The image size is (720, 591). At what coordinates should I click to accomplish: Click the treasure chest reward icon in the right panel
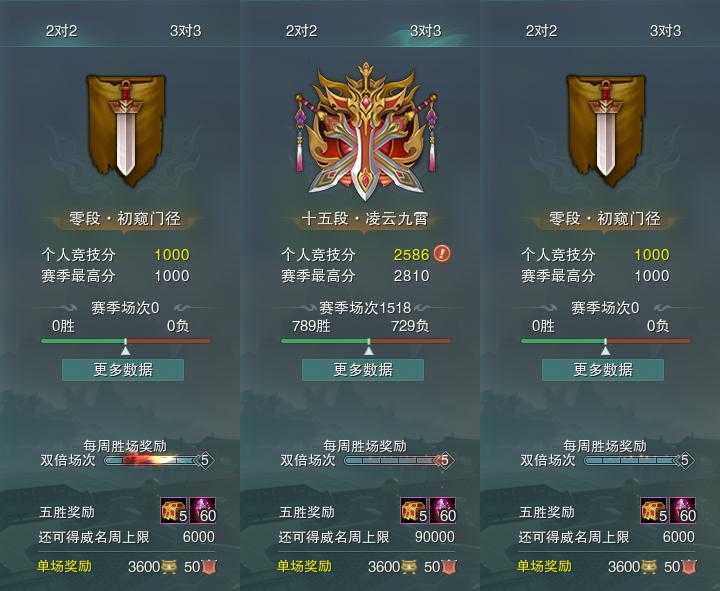click(x=654, y=511)
